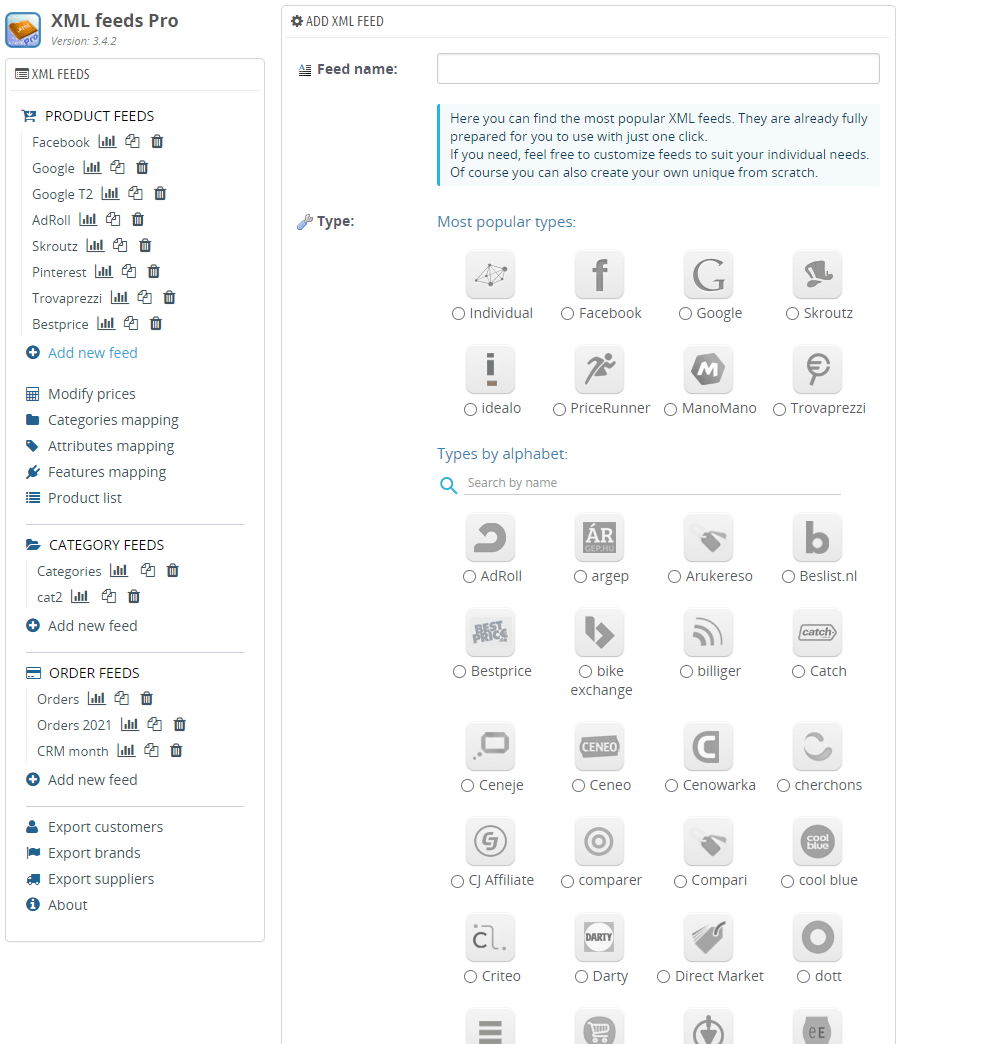1003x1044 pixels.
Task: Open Export suppliers page
Action: tap(101, 879)
